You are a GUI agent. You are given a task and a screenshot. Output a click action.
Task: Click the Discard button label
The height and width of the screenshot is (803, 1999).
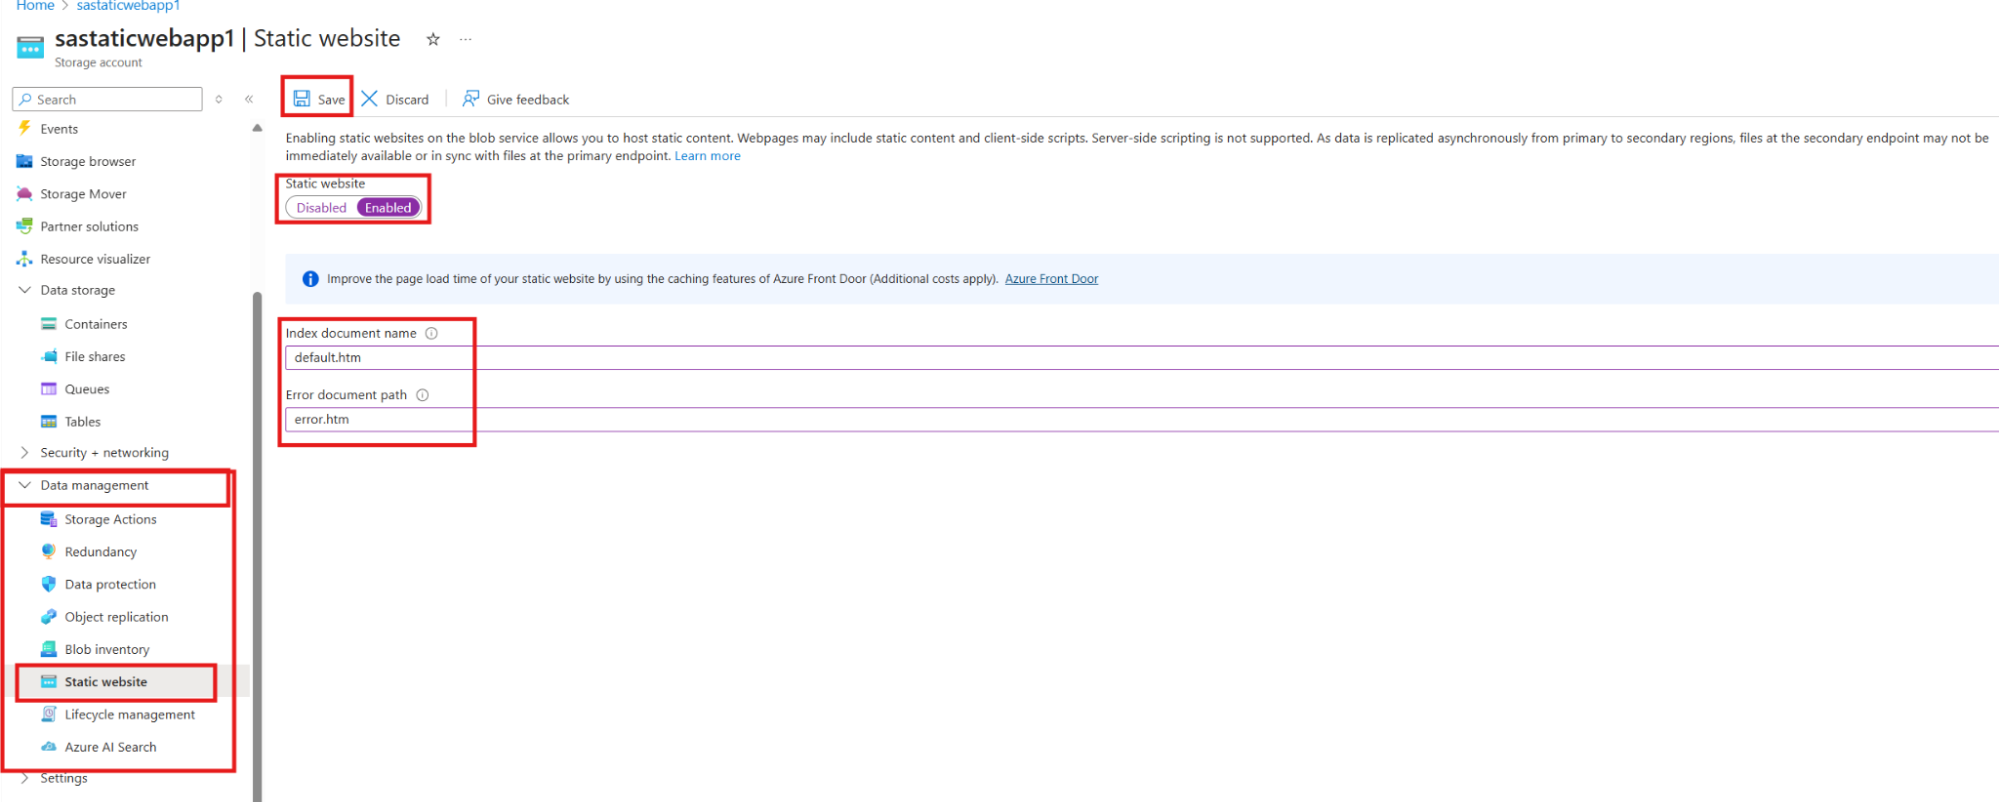click(x=407, y=99)
